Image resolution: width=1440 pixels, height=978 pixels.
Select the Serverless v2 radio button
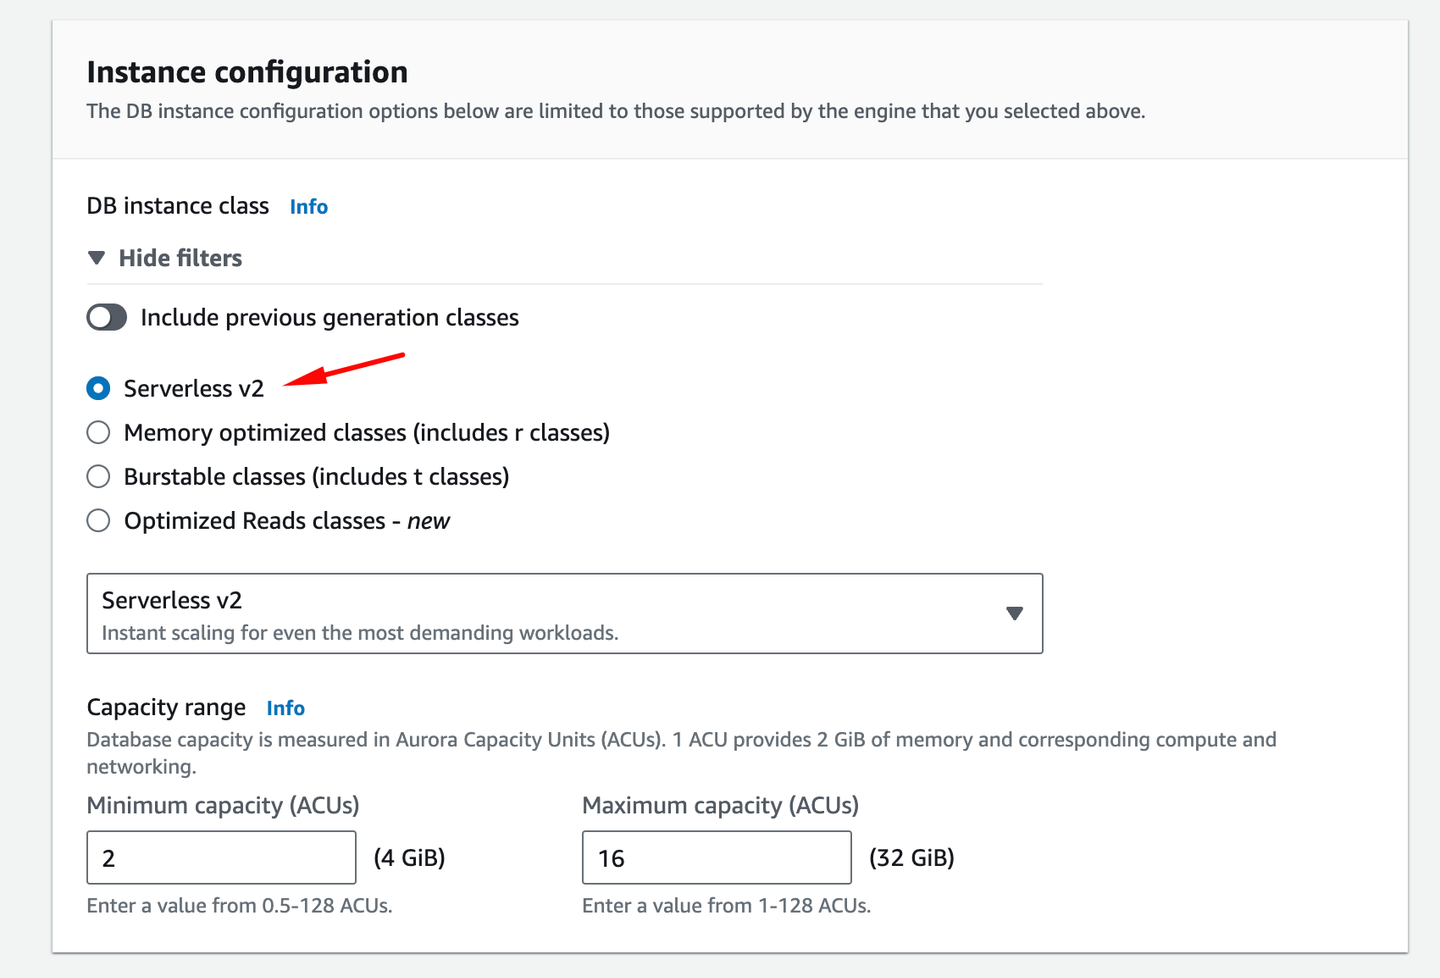point(98,388)
